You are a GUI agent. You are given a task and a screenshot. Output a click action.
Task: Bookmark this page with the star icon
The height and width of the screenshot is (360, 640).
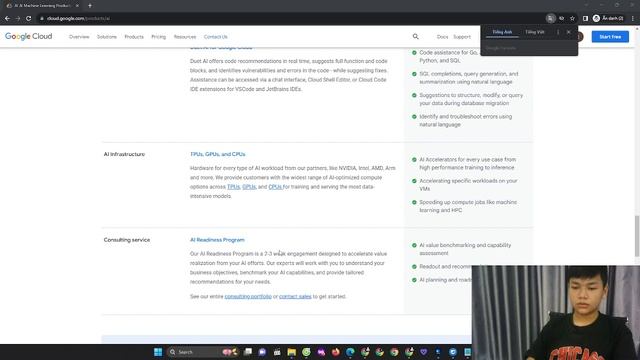(572, 18)
